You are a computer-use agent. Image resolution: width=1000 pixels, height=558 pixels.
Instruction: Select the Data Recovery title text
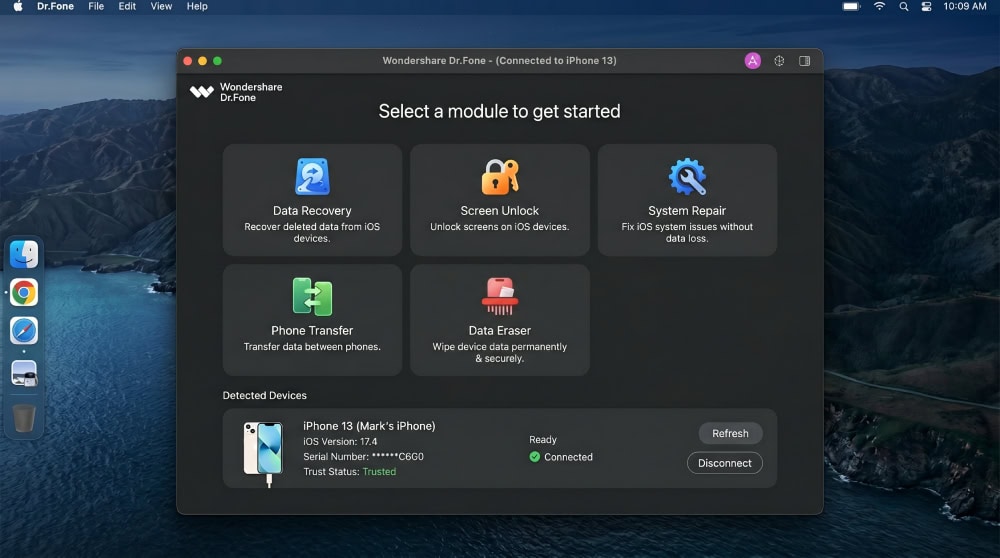[312, 210]
